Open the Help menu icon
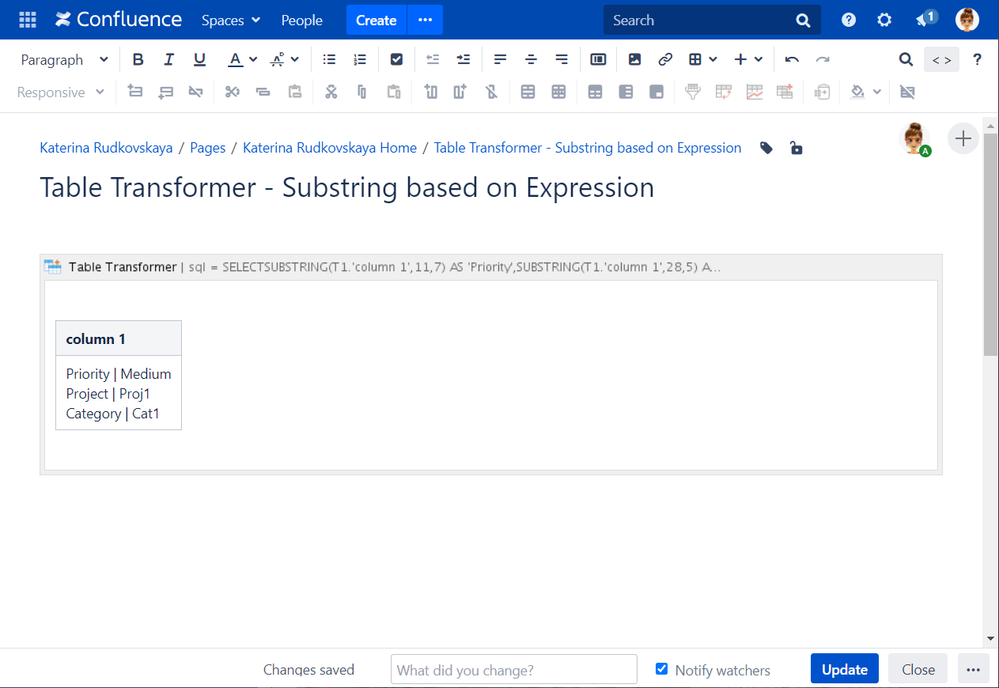The image size is (999, 688). (x=848, y=20)
